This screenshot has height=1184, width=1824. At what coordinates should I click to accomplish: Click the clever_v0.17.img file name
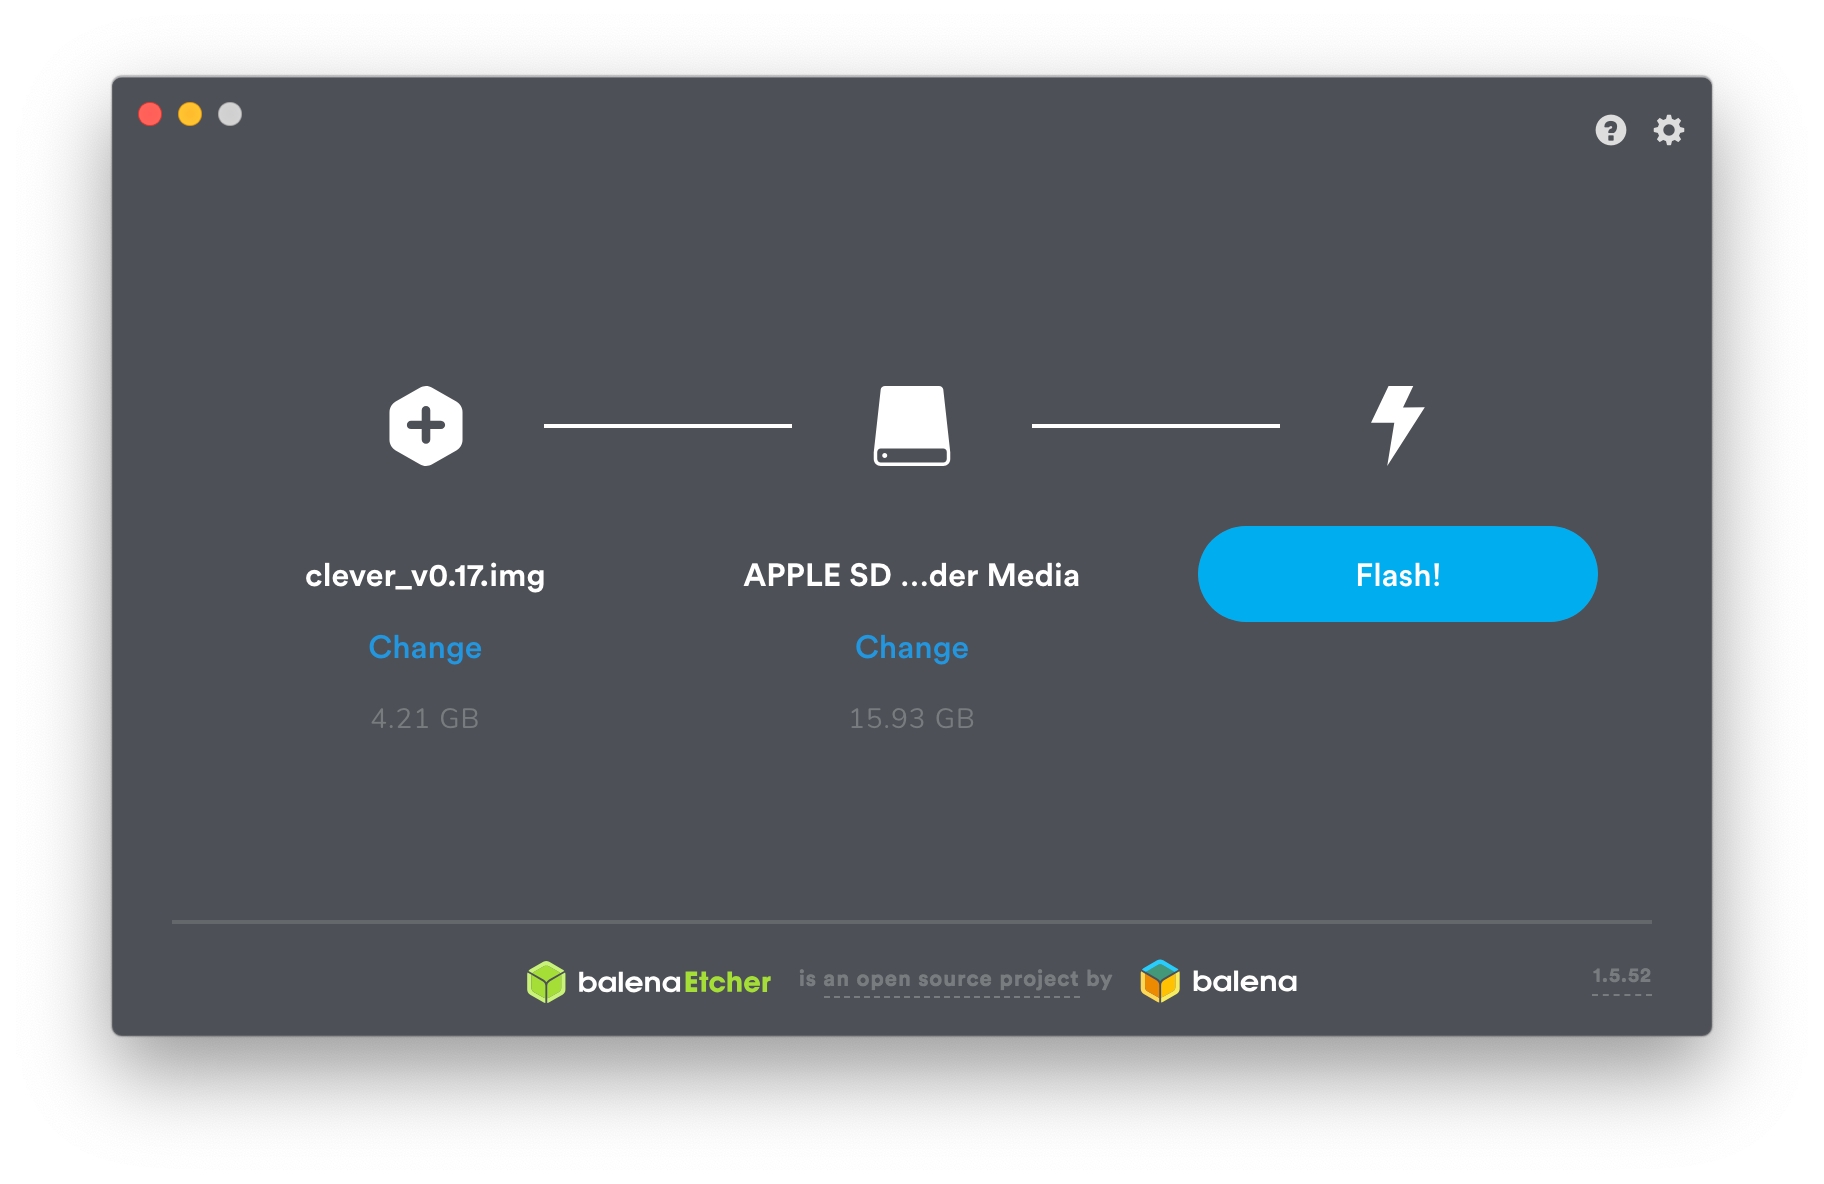tap(425, 576)
